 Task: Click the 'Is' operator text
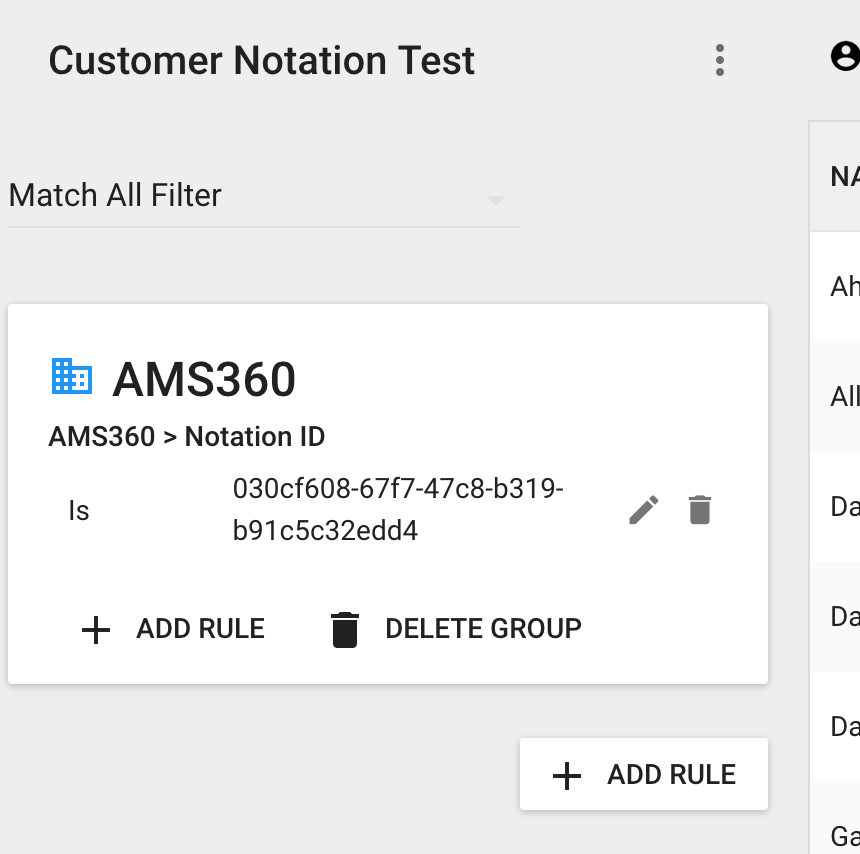pyautogui.click(x=79, y=511)
